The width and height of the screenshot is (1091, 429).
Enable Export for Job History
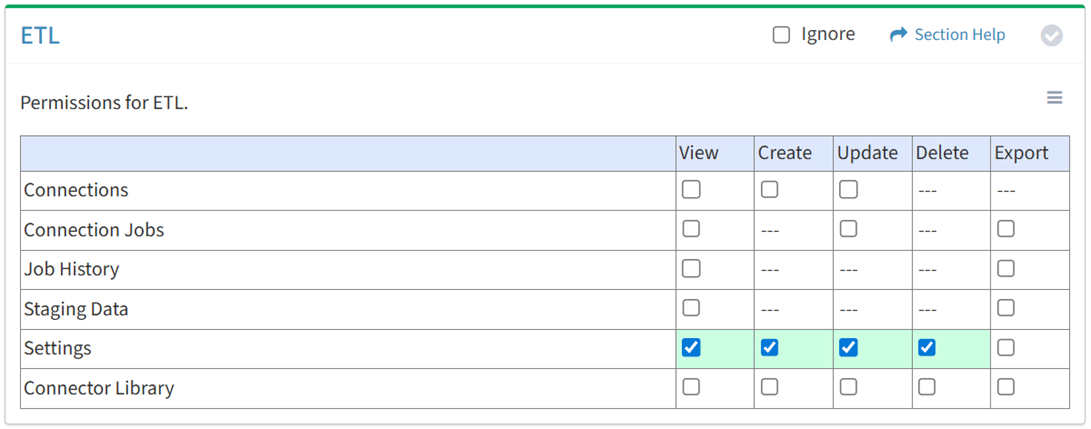(x=1006, y=269)
